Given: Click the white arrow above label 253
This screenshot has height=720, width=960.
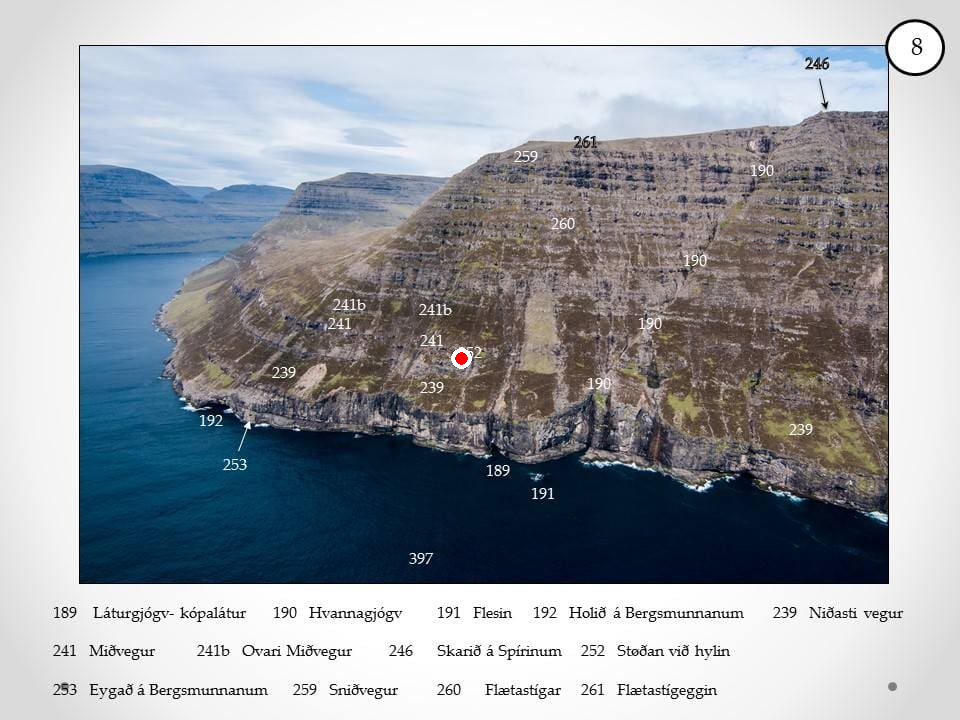Looking at the screenshot, I should click(243, 436).
